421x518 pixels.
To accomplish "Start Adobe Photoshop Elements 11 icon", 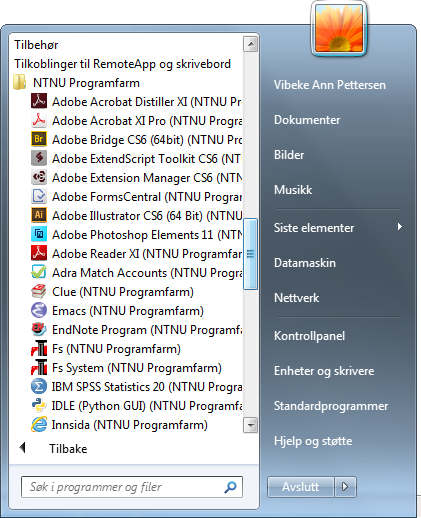I will click(39, 234).
